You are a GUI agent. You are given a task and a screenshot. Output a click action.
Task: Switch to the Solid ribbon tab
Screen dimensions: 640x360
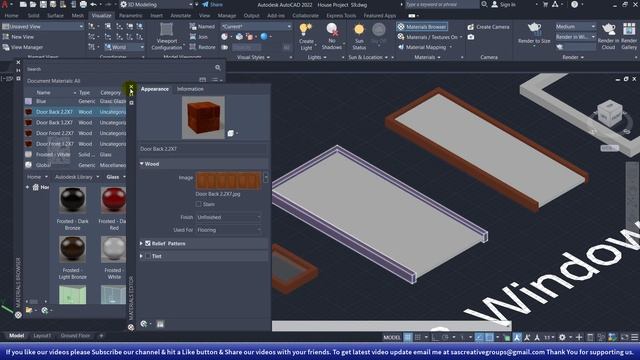33,16
